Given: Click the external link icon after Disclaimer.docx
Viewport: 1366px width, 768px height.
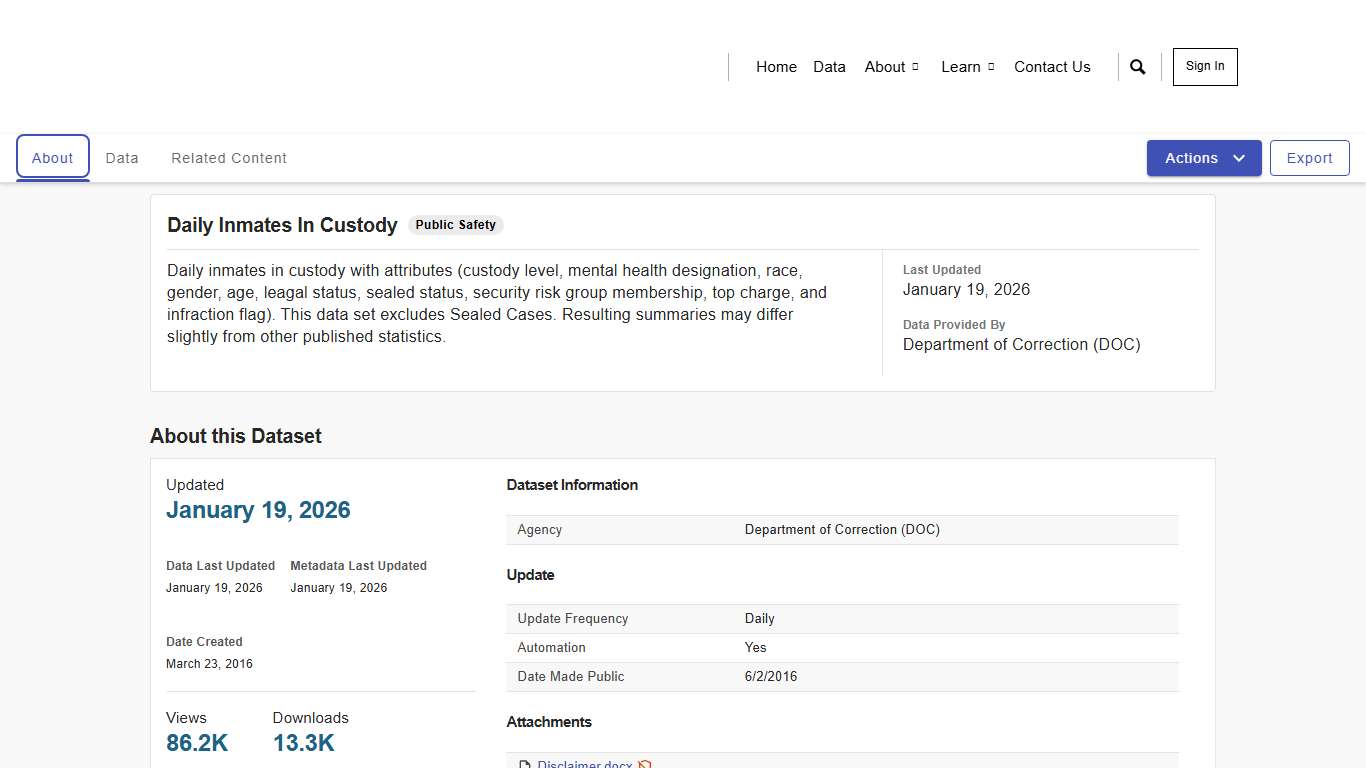Looking at the screenshot, I should 646,763.
